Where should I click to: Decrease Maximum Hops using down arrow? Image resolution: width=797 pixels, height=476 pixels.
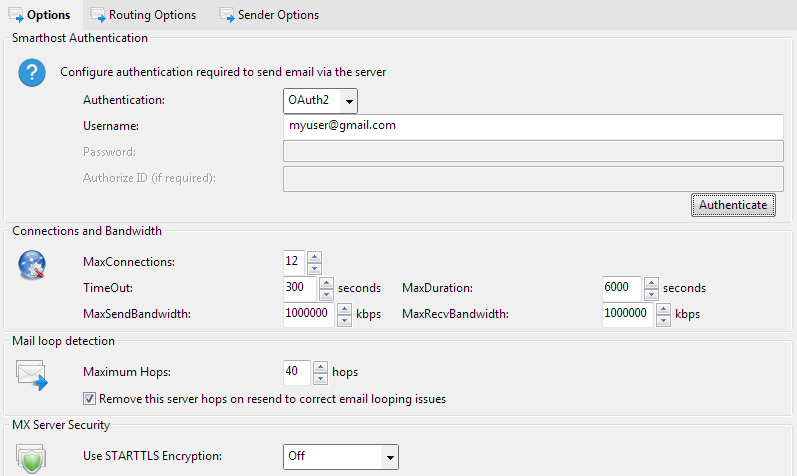[320, 378]
